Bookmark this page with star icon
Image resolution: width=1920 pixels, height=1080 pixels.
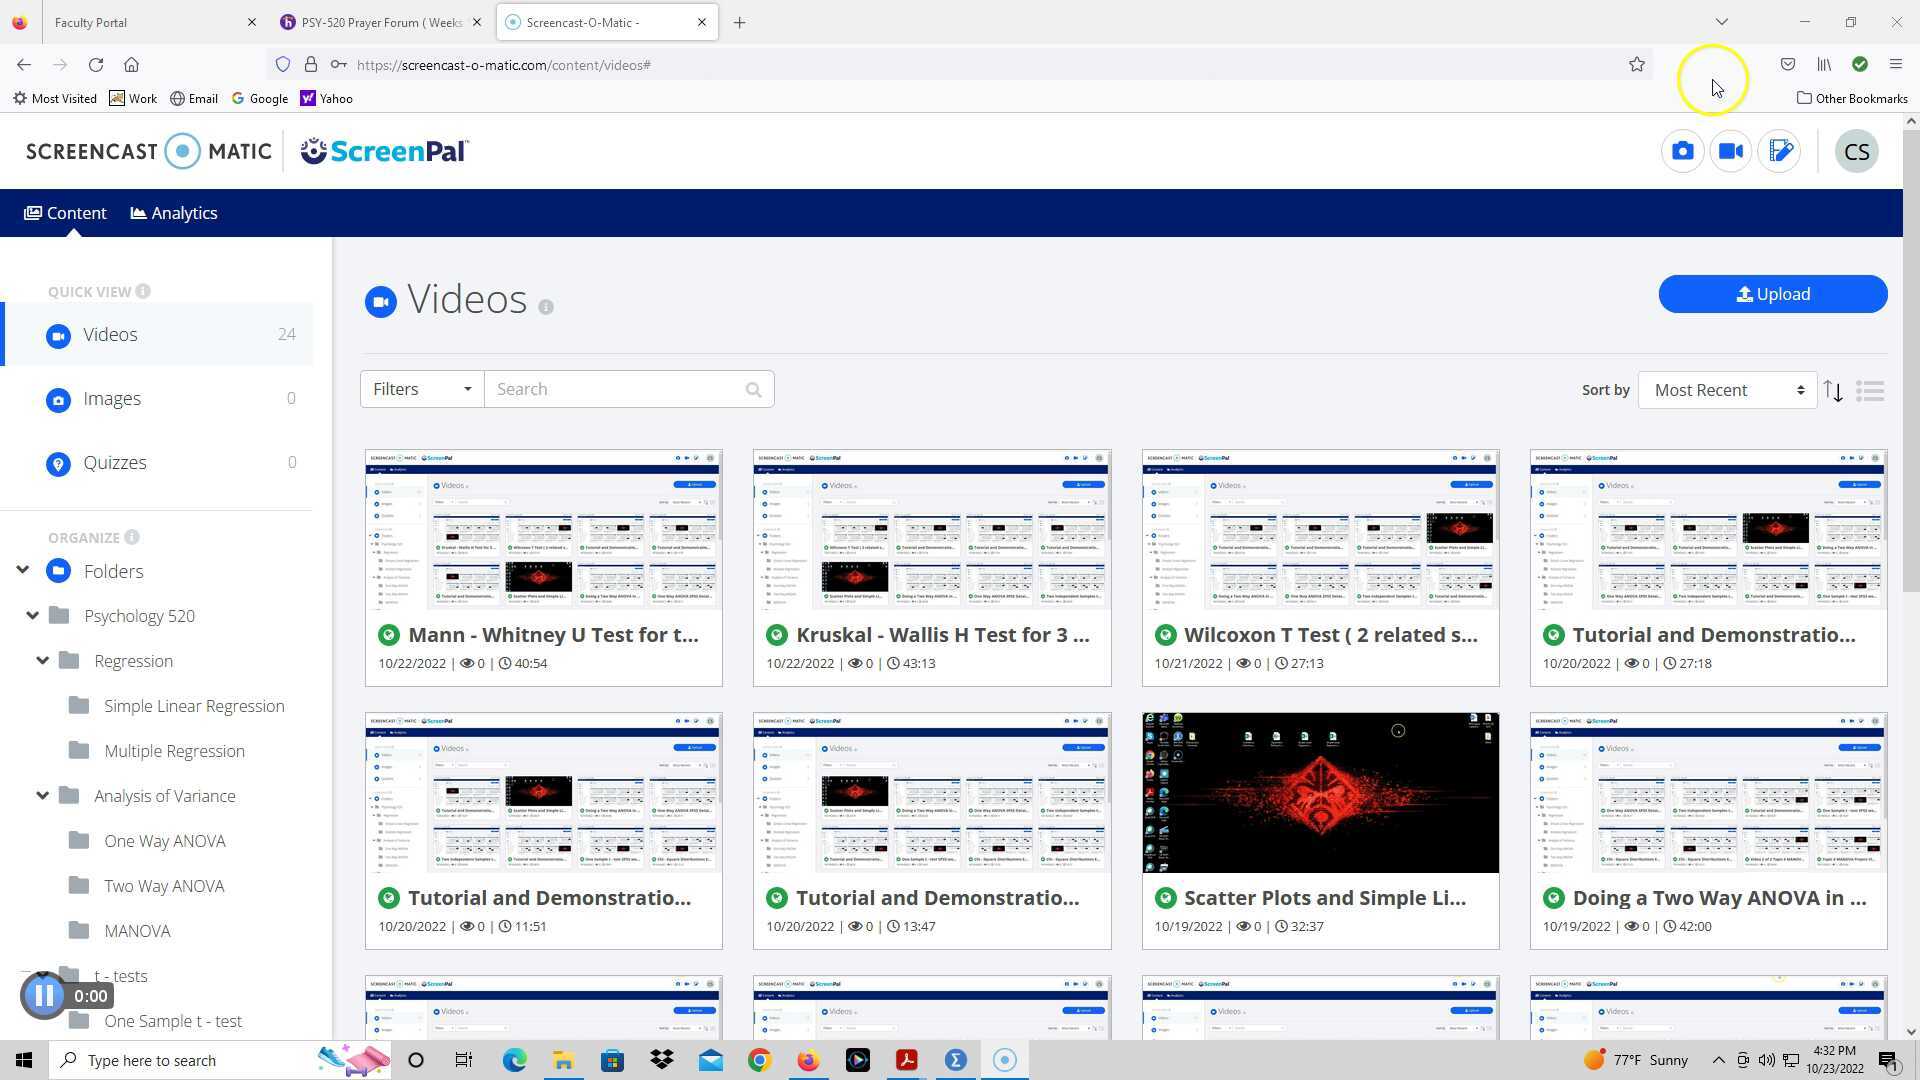(x=1637, y=65)
